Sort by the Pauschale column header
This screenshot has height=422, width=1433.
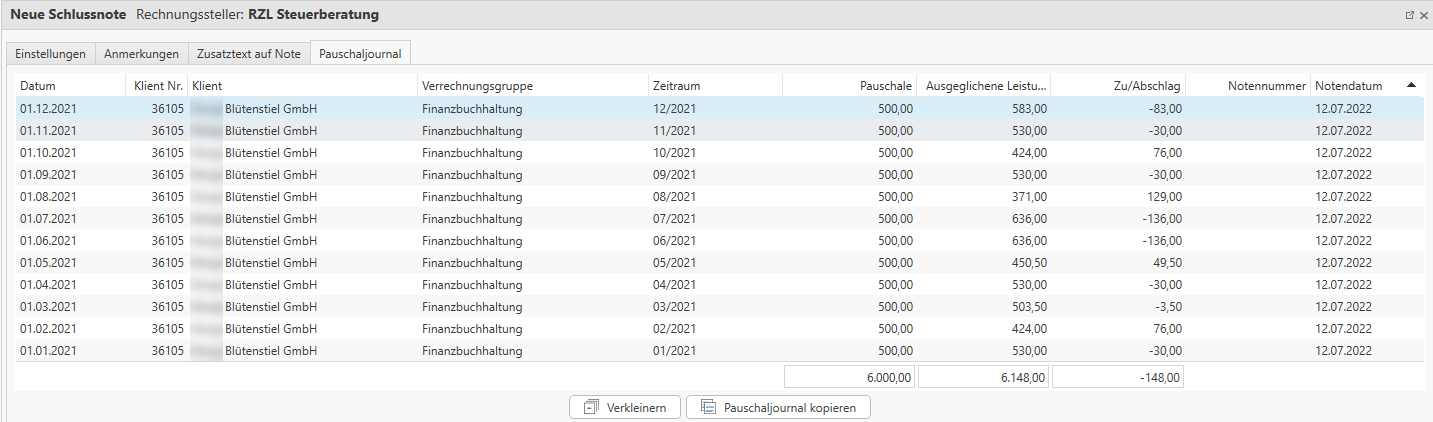885,86
